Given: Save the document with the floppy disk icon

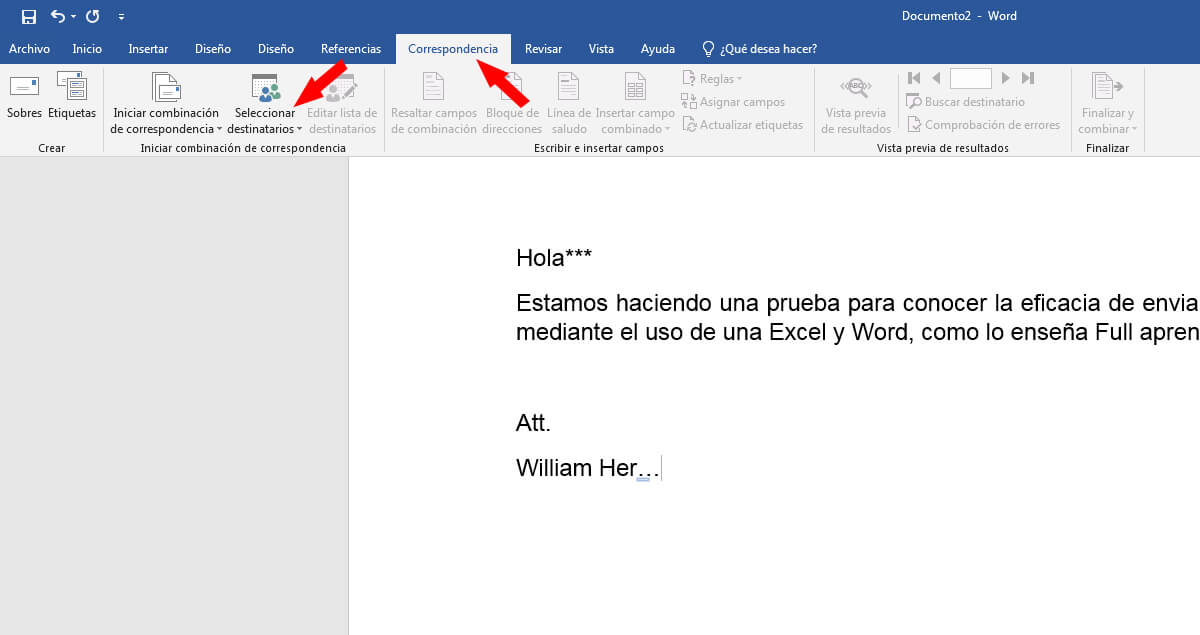Looking at the screenshot, I should pyautogui.click(x=29, y=16).
